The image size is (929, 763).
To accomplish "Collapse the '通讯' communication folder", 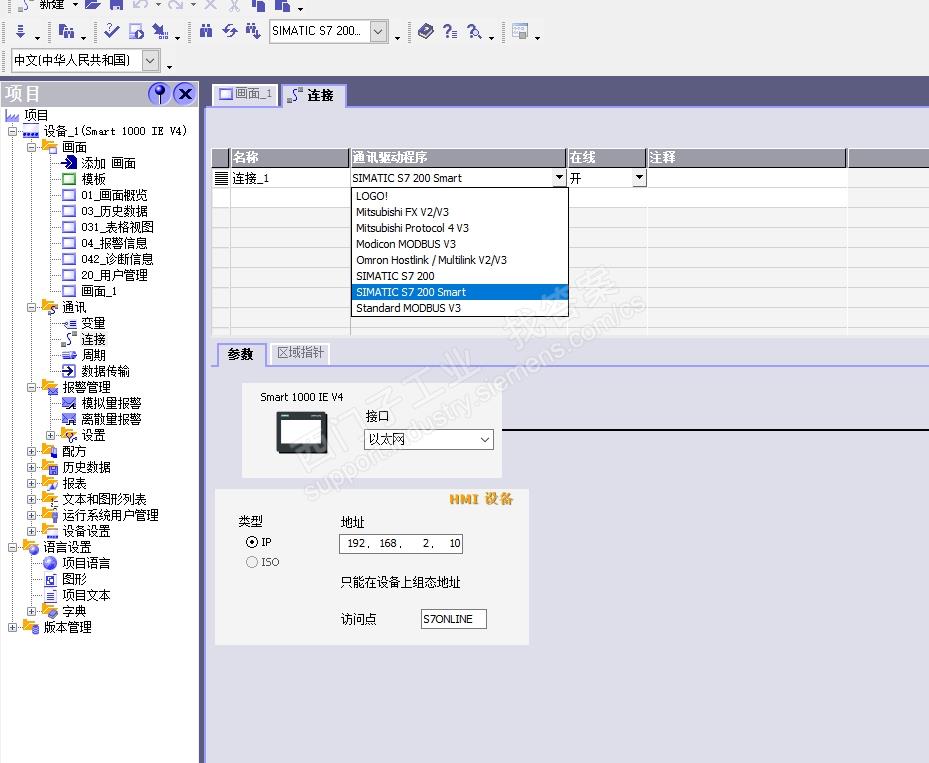I will [31, 307].
